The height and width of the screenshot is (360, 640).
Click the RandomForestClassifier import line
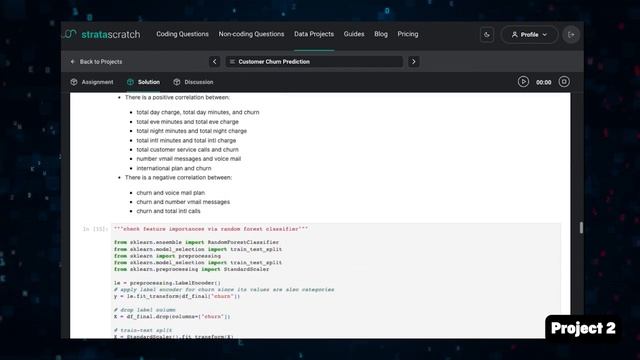[196, 242]
